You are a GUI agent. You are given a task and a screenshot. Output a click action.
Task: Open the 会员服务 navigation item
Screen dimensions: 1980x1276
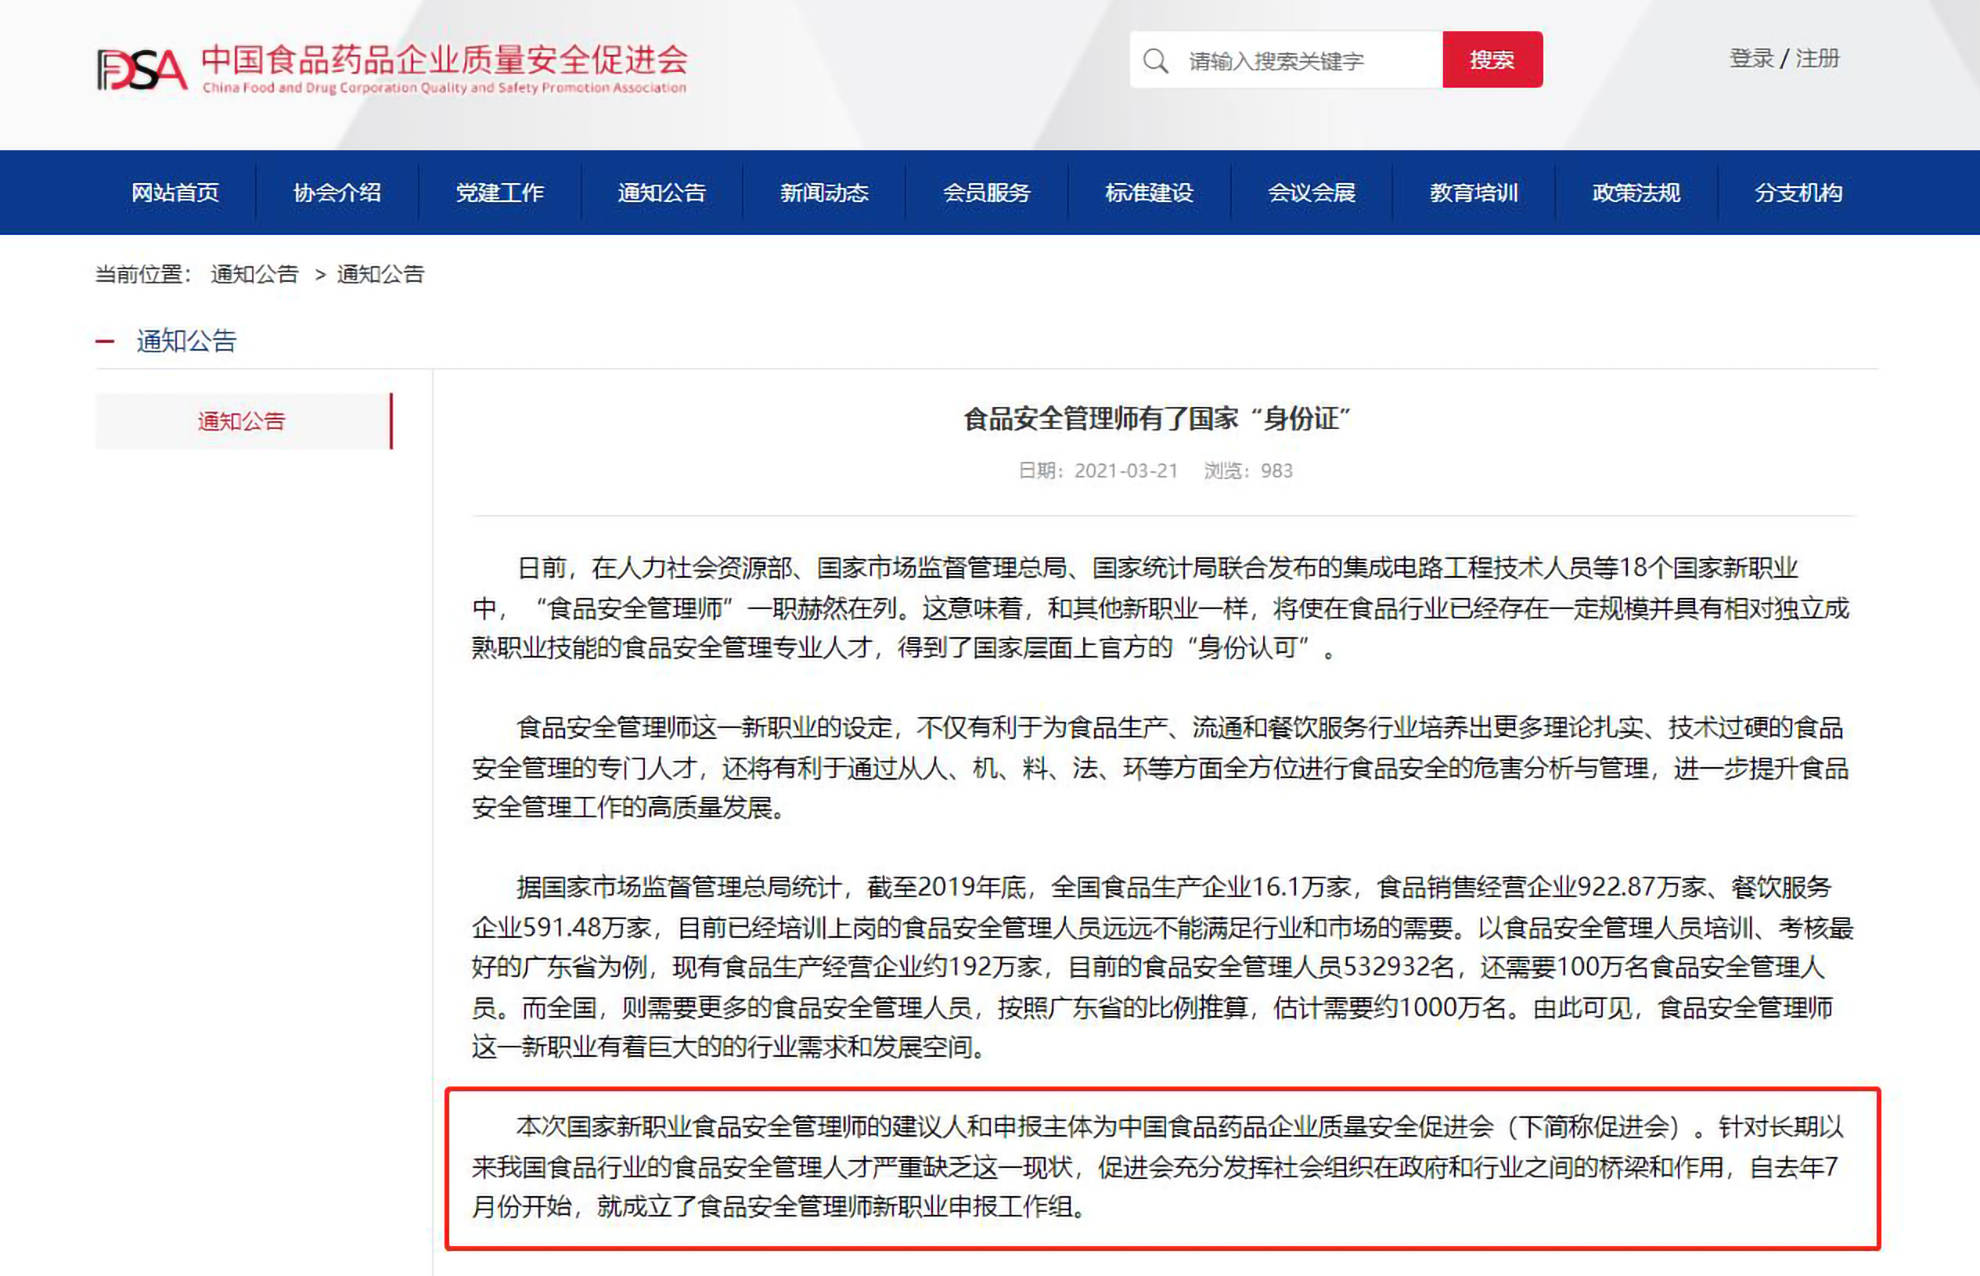[986, 192]
